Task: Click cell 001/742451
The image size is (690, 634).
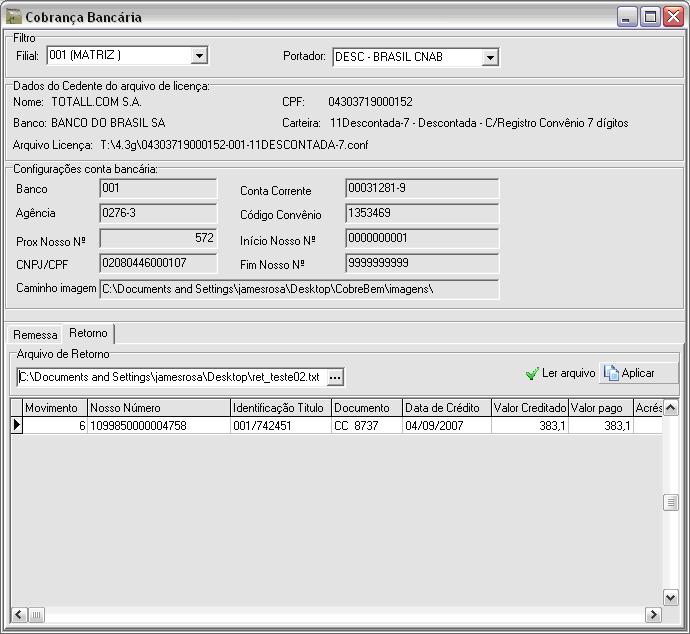Action: tap(281, 426)
